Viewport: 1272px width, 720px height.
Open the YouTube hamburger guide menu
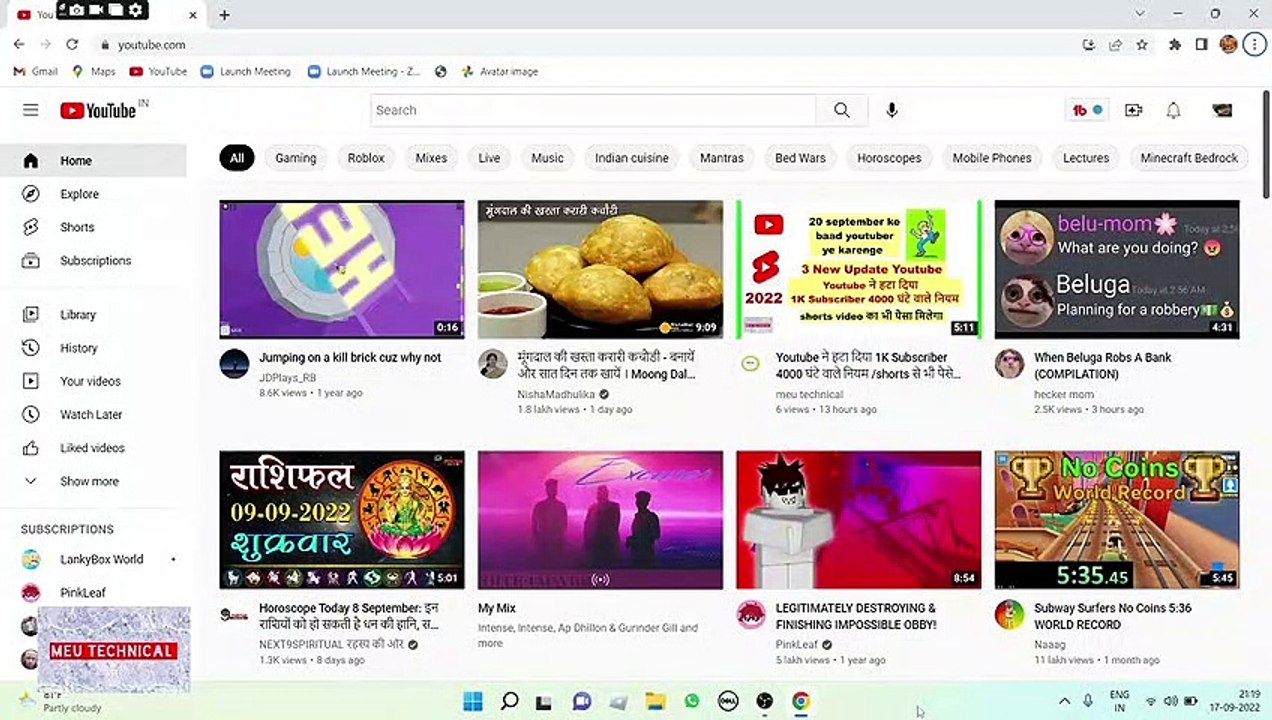pos(31,110)
